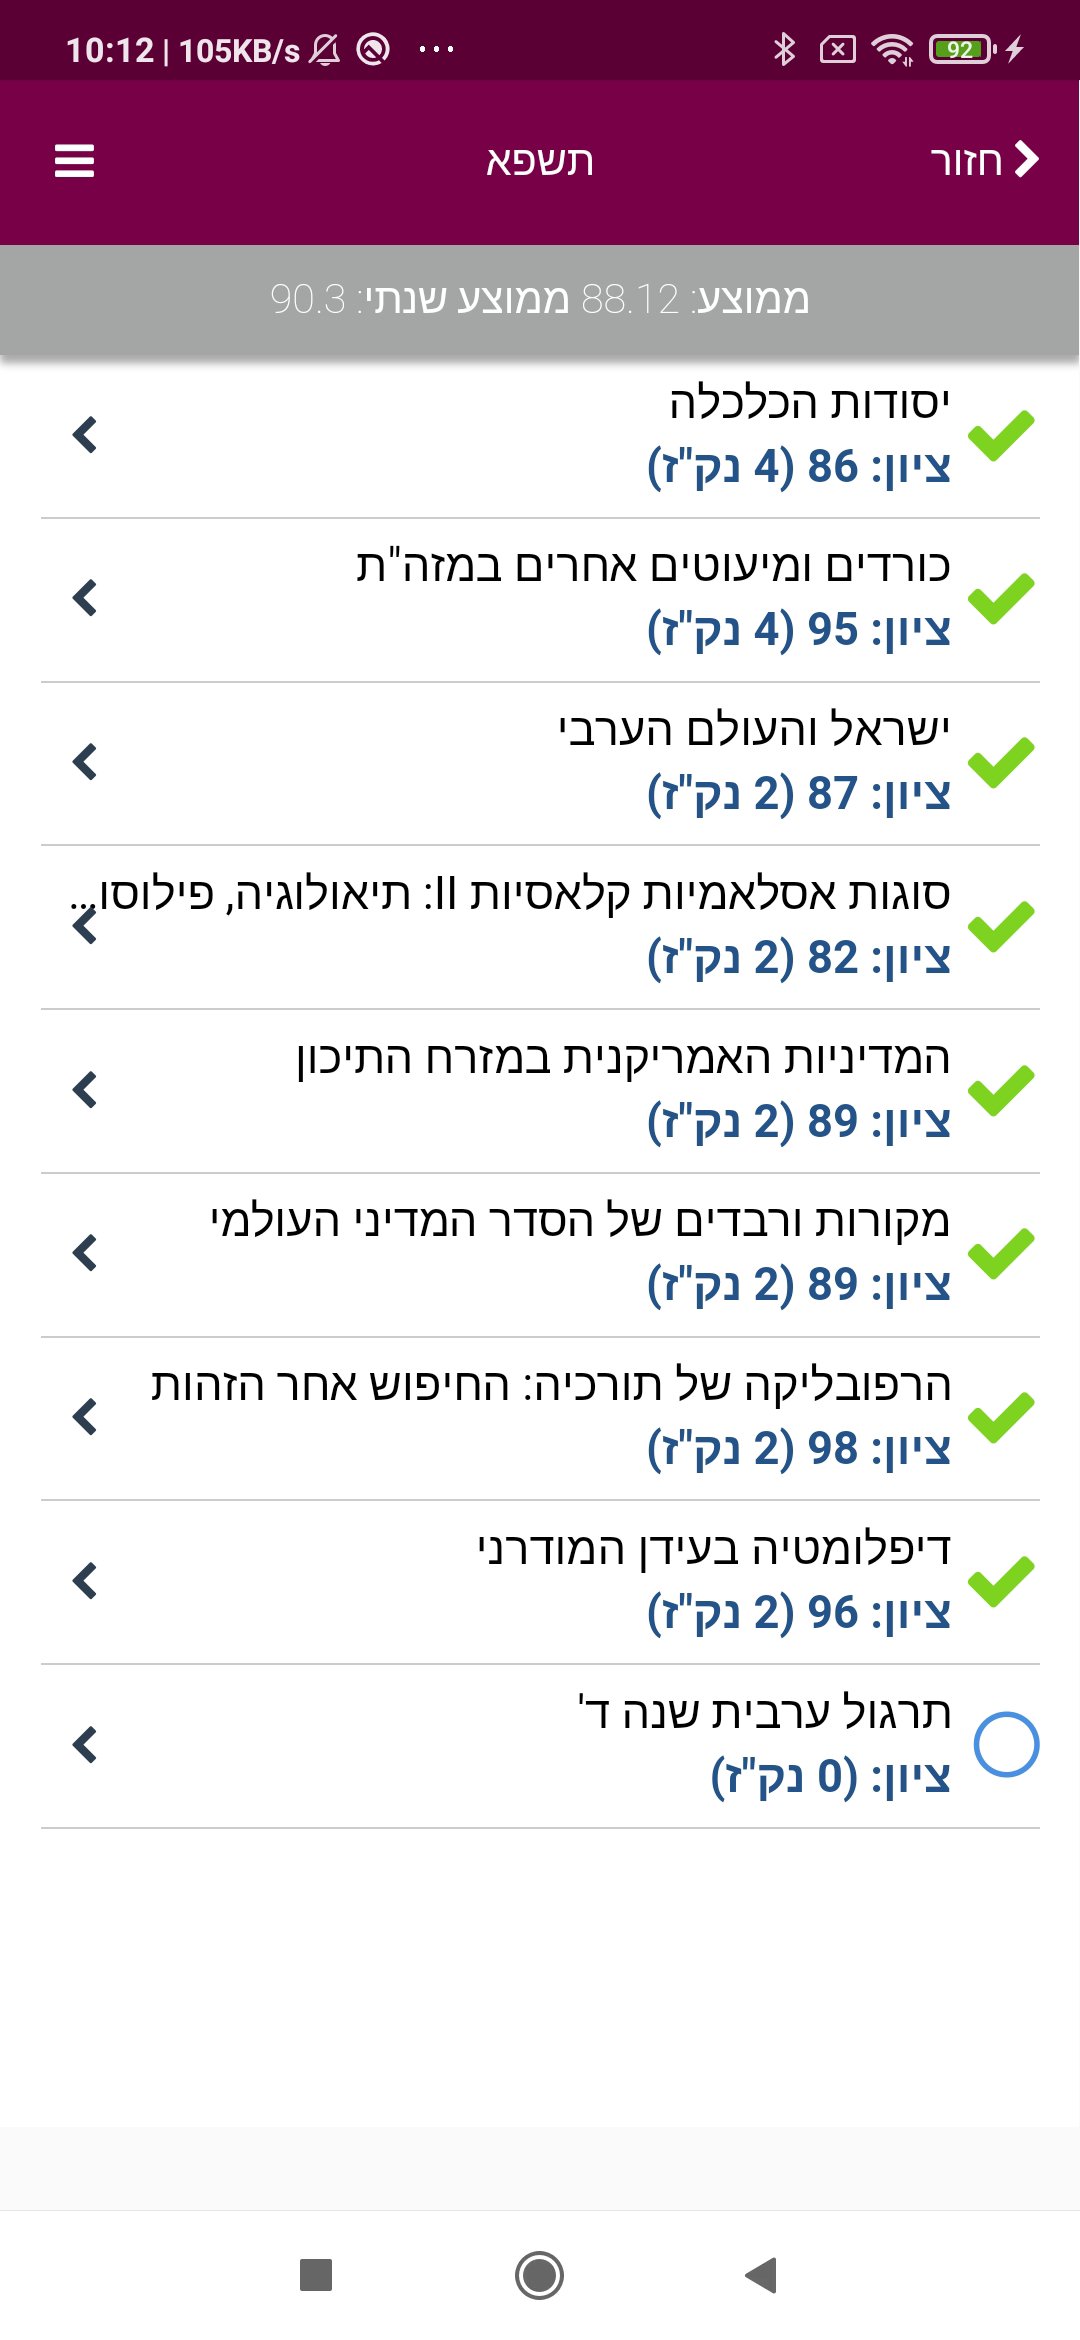Tap green checkmark for הרפובליקה של תורכיה
Image resolution: width=1080 pixels, height=2340 pixels.
point(1001,1418)
